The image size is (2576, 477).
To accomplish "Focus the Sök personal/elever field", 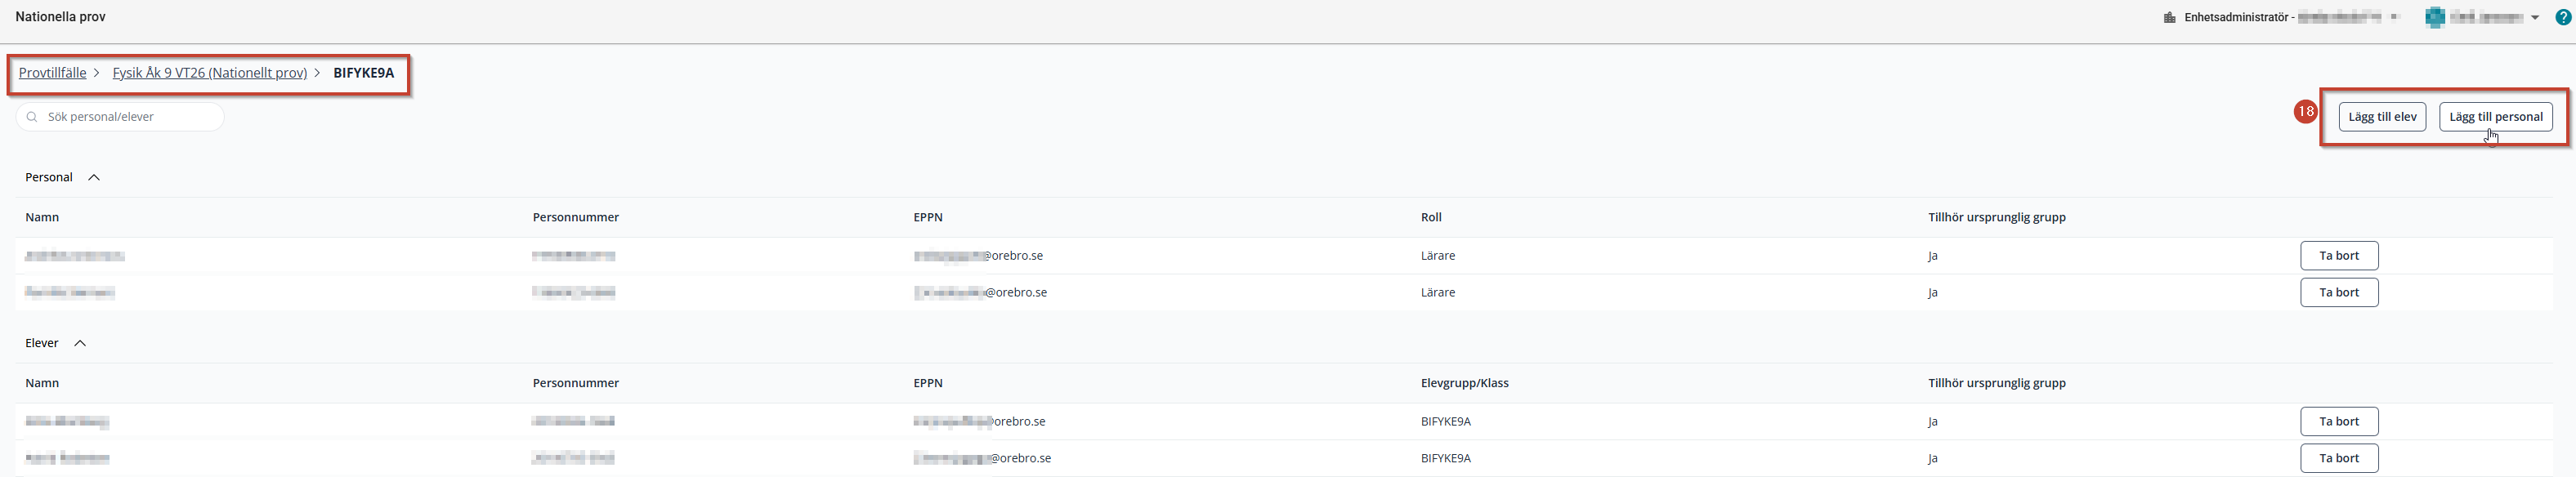I will click(120, 117).
